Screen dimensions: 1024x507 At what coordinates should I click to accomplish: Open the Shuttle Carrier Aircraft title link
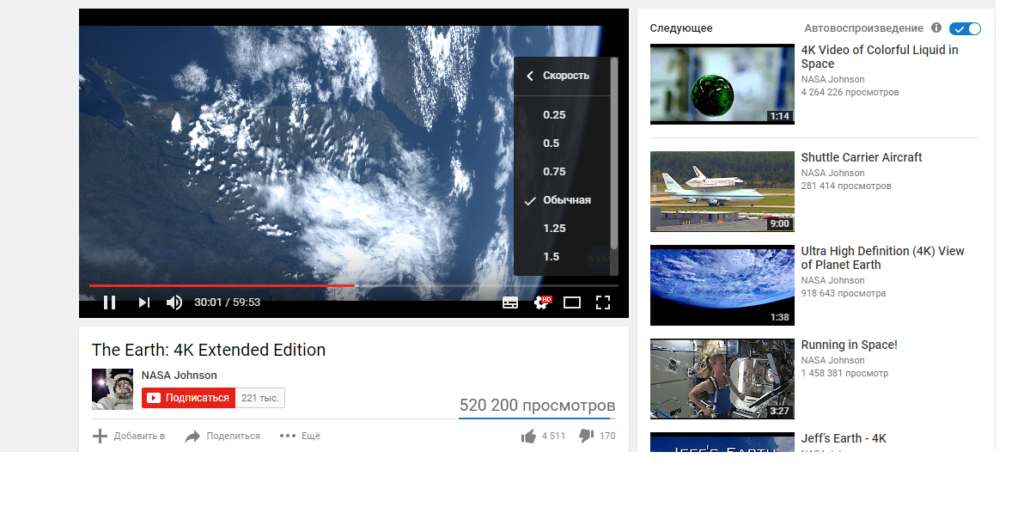[x=861, y=157]
